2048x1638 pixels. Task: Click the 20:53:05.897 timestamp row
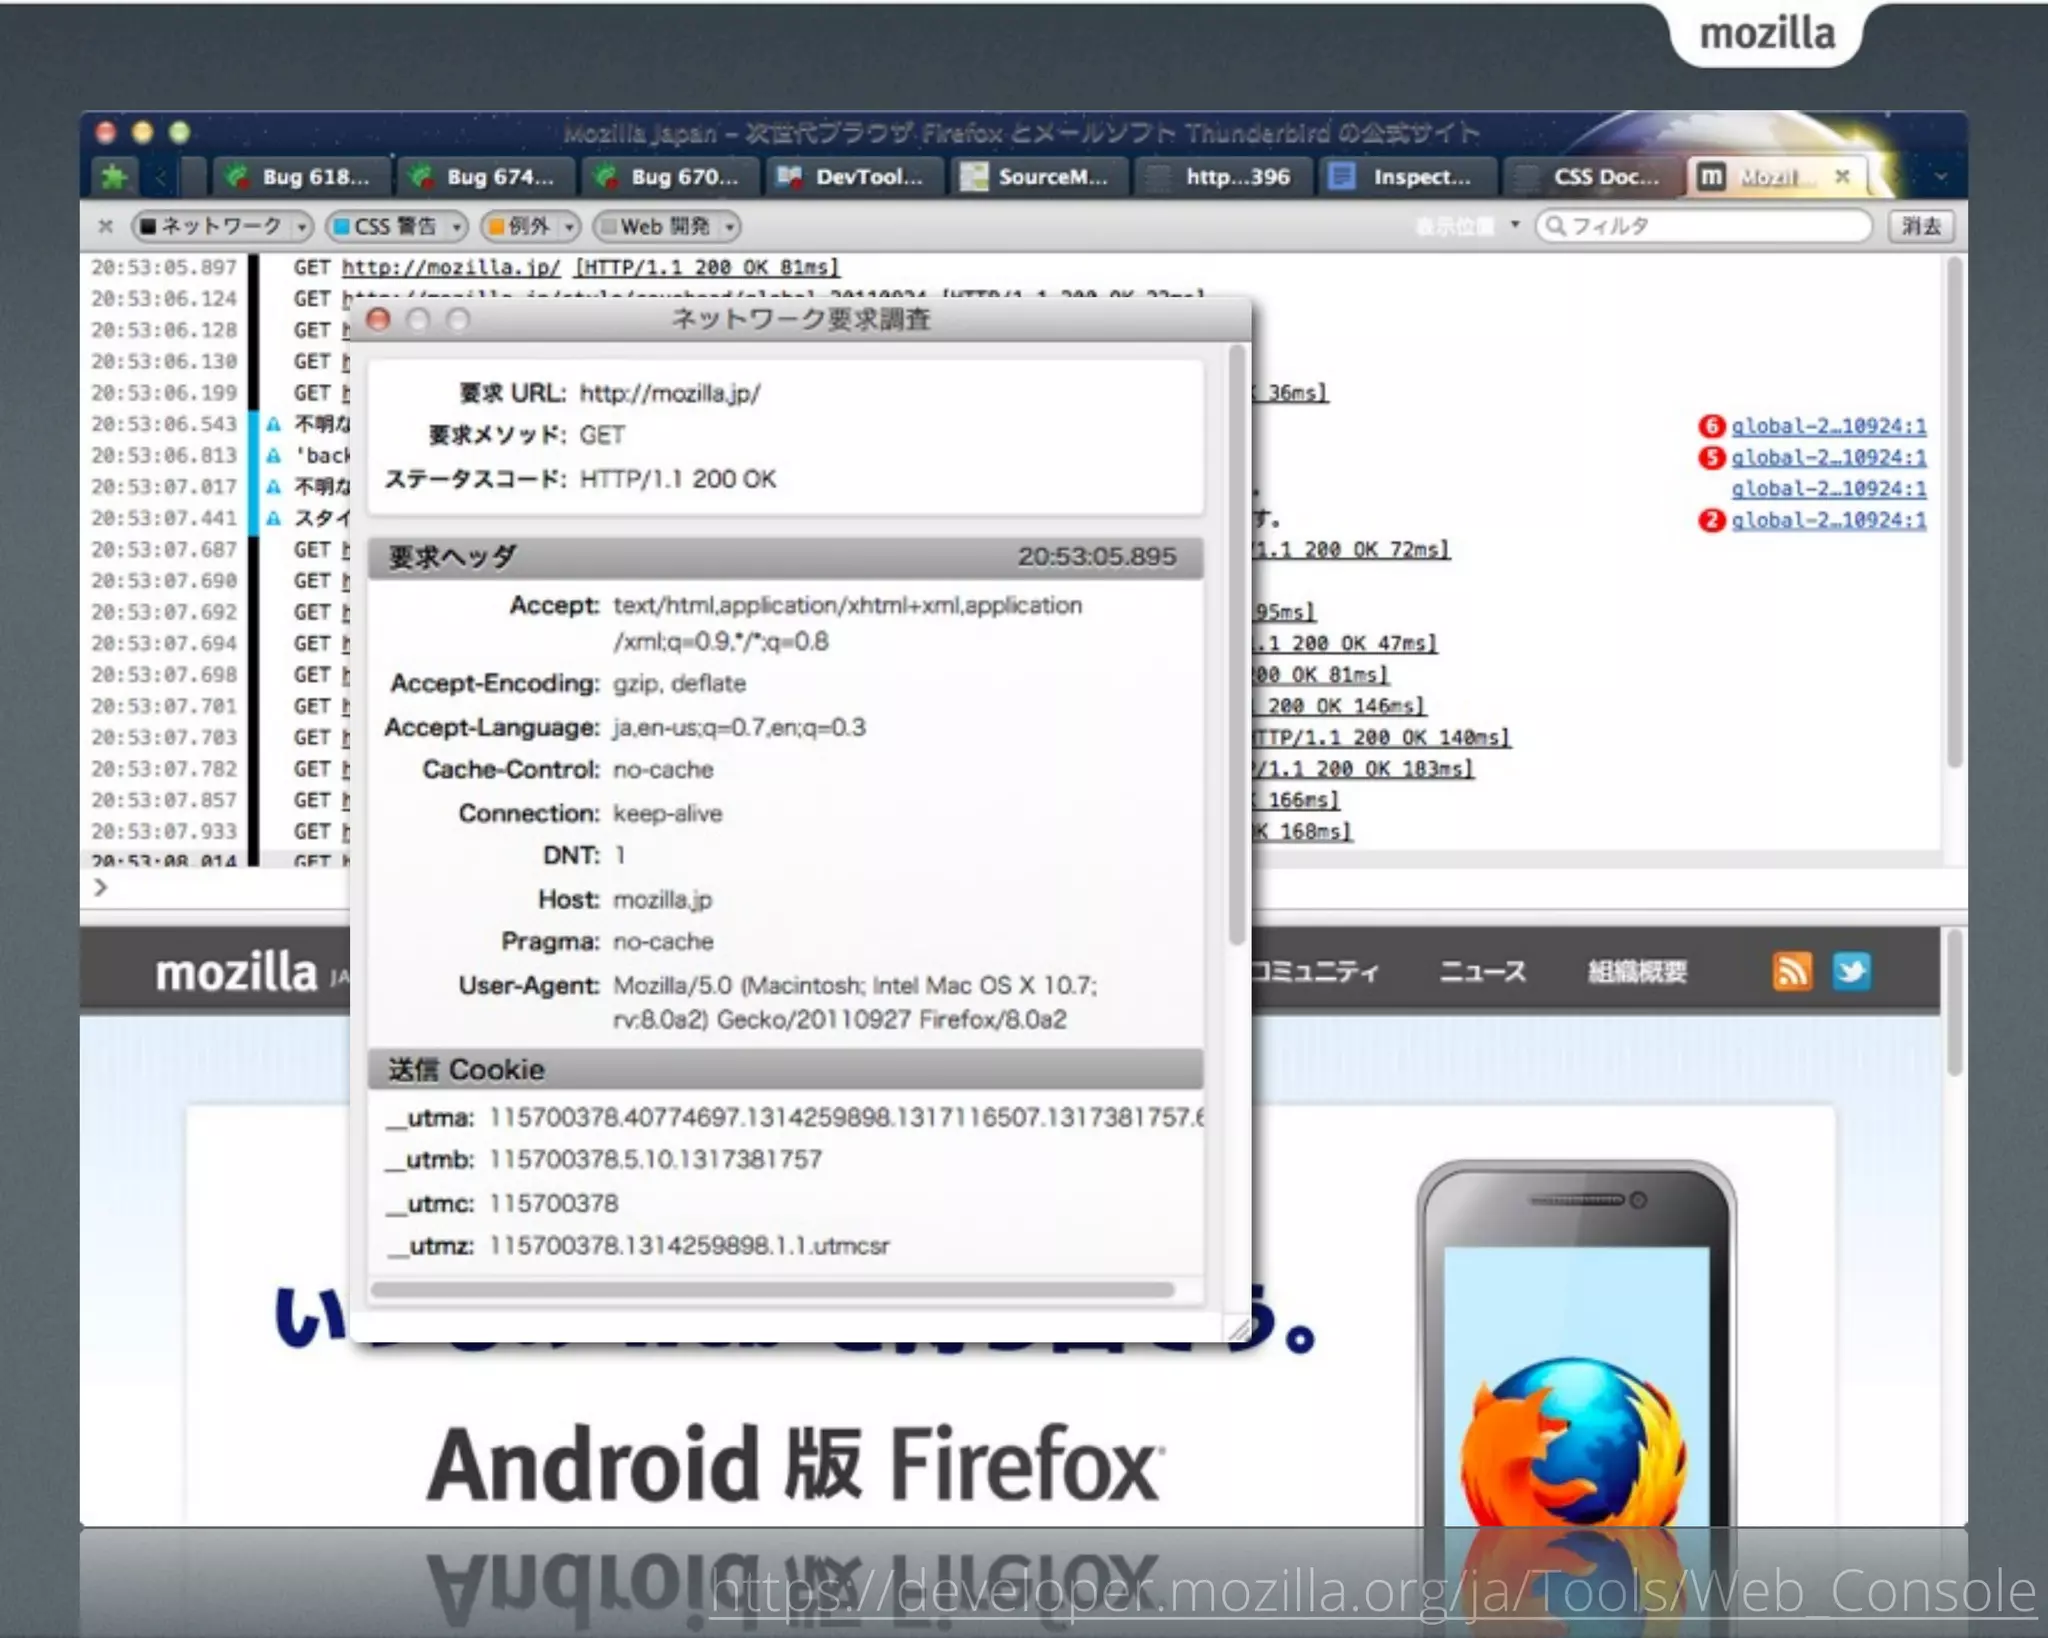tap(164, 267)
